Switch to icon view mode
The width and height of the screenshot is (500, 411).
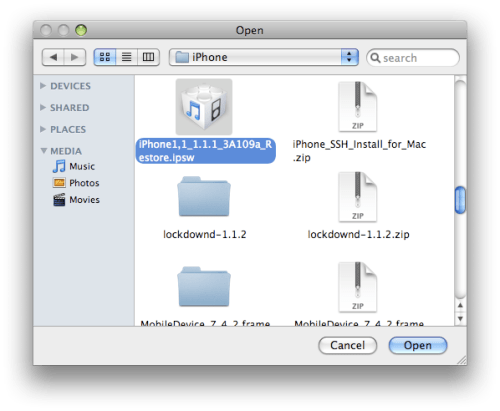pyautogui.click(x=105, y=57)
